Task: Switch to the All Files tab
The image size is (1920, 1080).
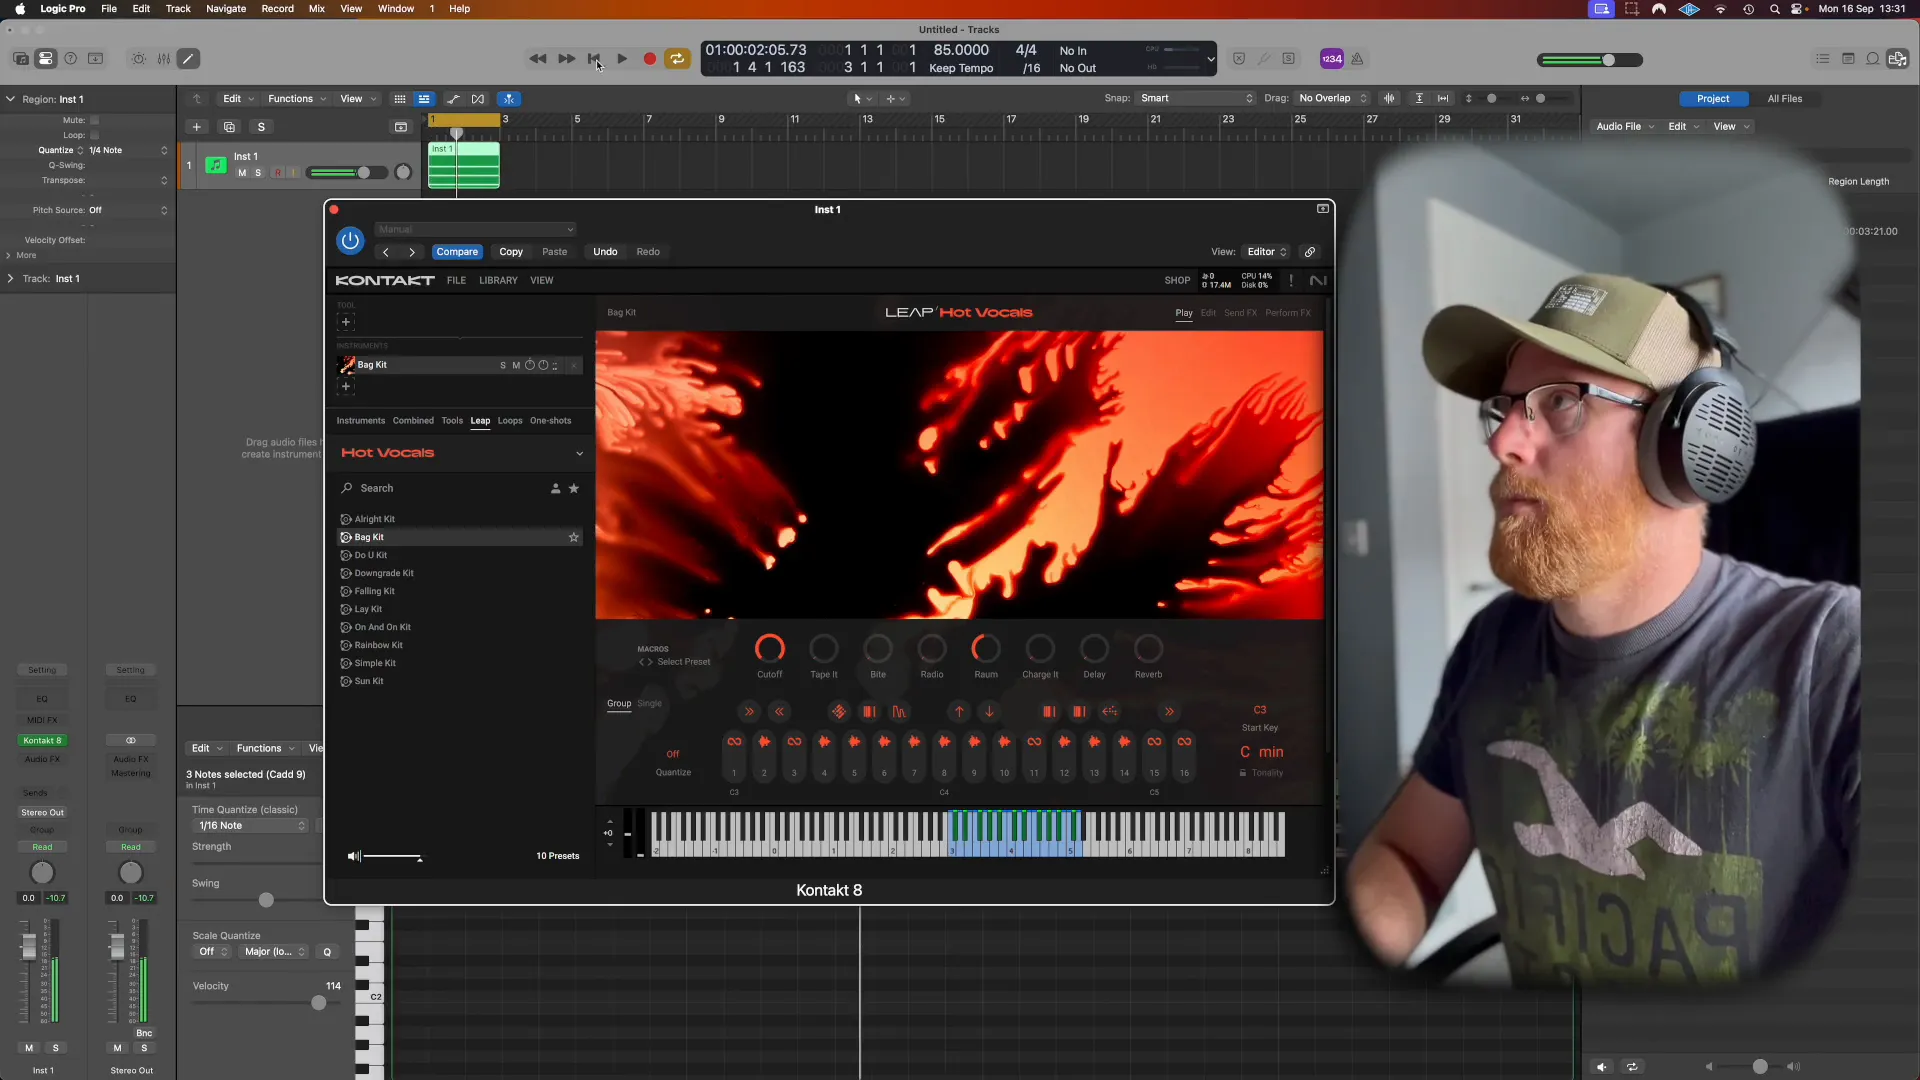Action: (x=1784, y=99)
